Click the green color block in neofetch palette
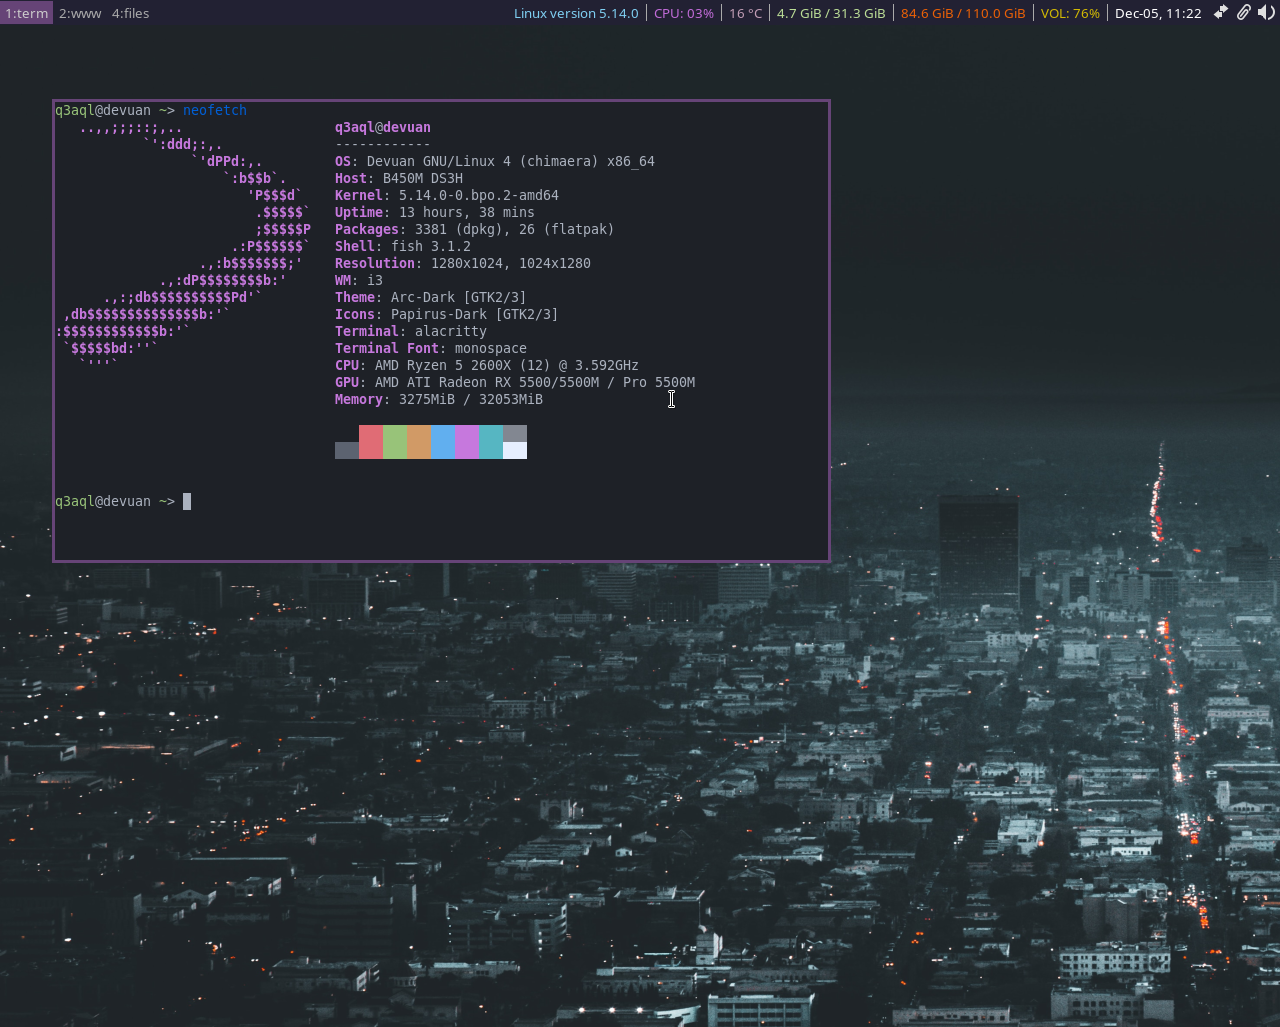 pyautogui.click(x=395, y=442)
